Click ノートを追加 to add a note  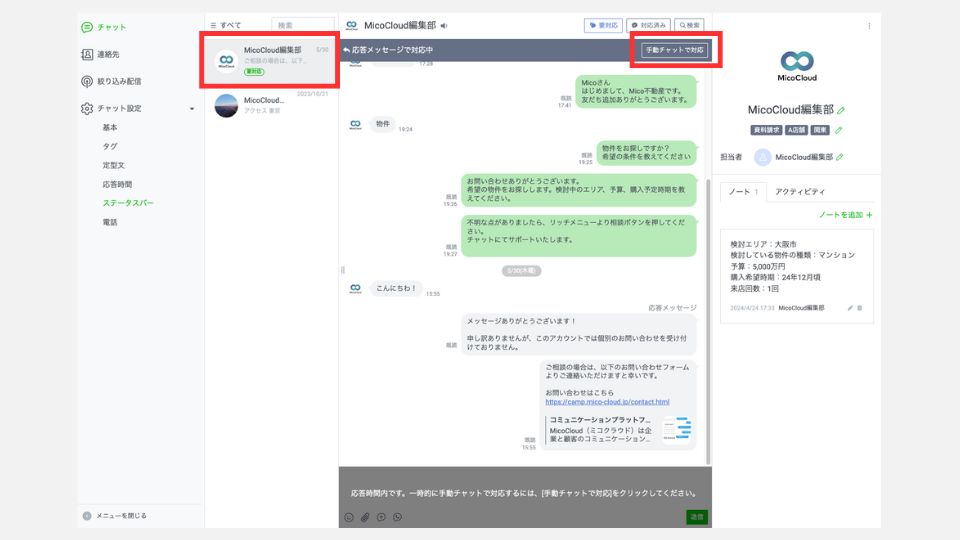click(x=846, y=215)
